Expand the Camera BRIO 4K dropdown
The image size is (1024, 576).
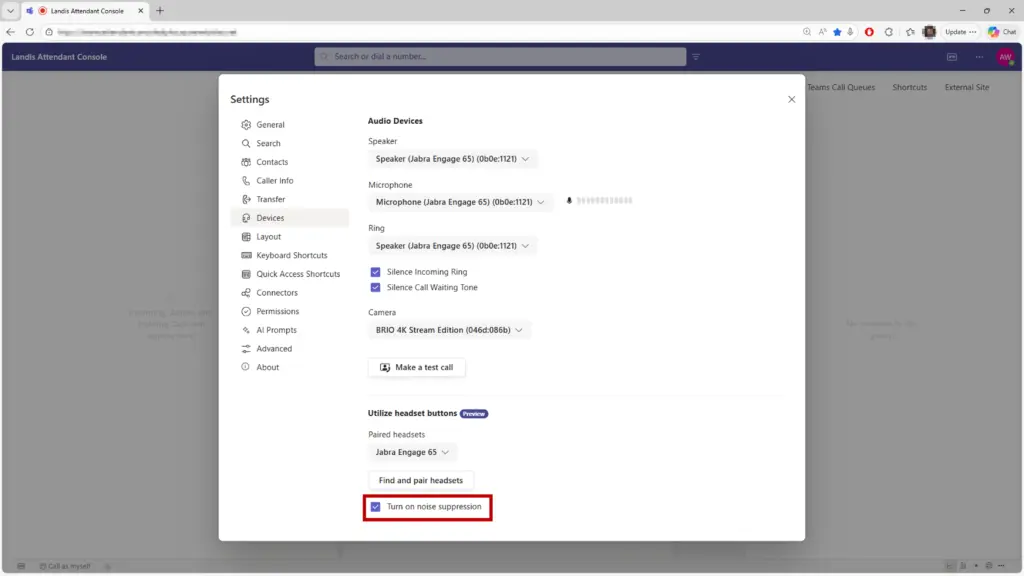click(x=449, y=330)
